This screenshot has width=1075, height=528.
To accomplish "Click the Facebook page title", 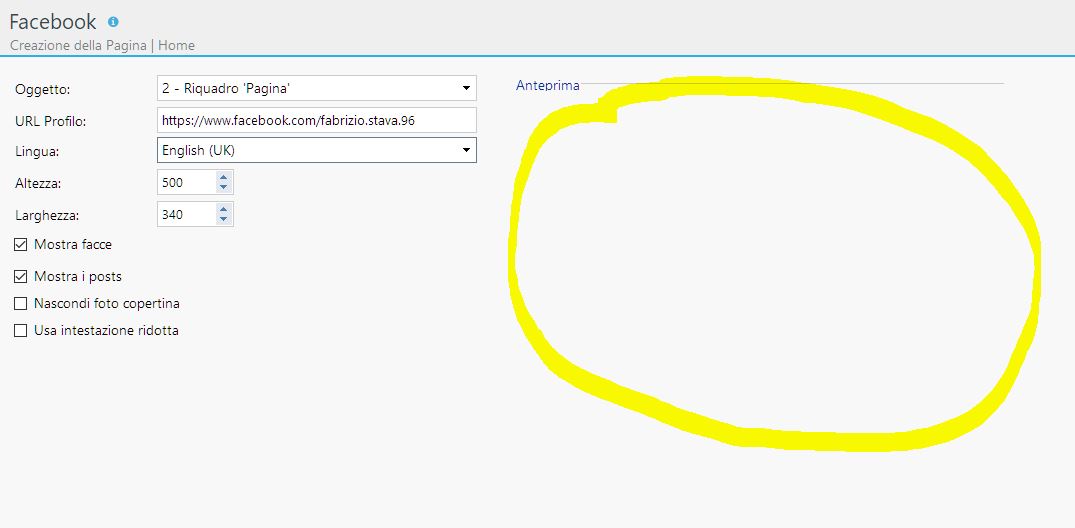I will [53, 22].
